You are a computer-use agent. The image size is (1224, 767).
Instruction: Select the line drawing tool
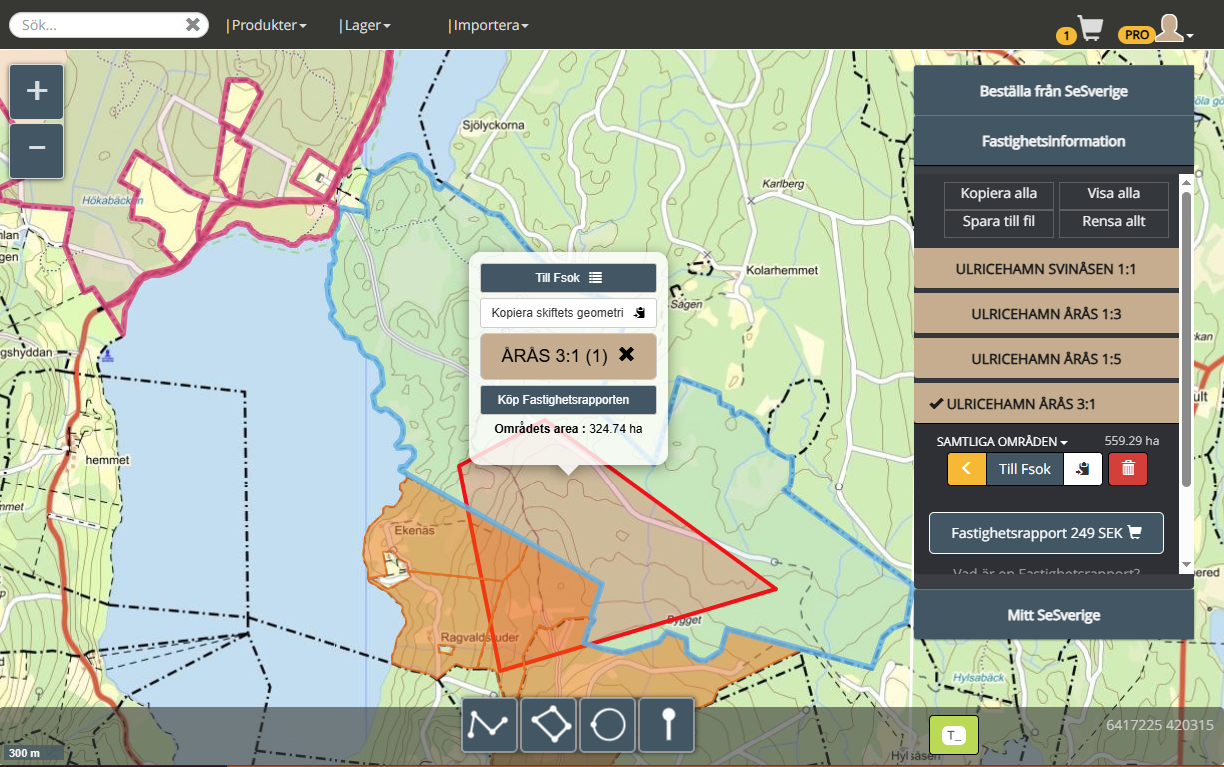[489, 725]
